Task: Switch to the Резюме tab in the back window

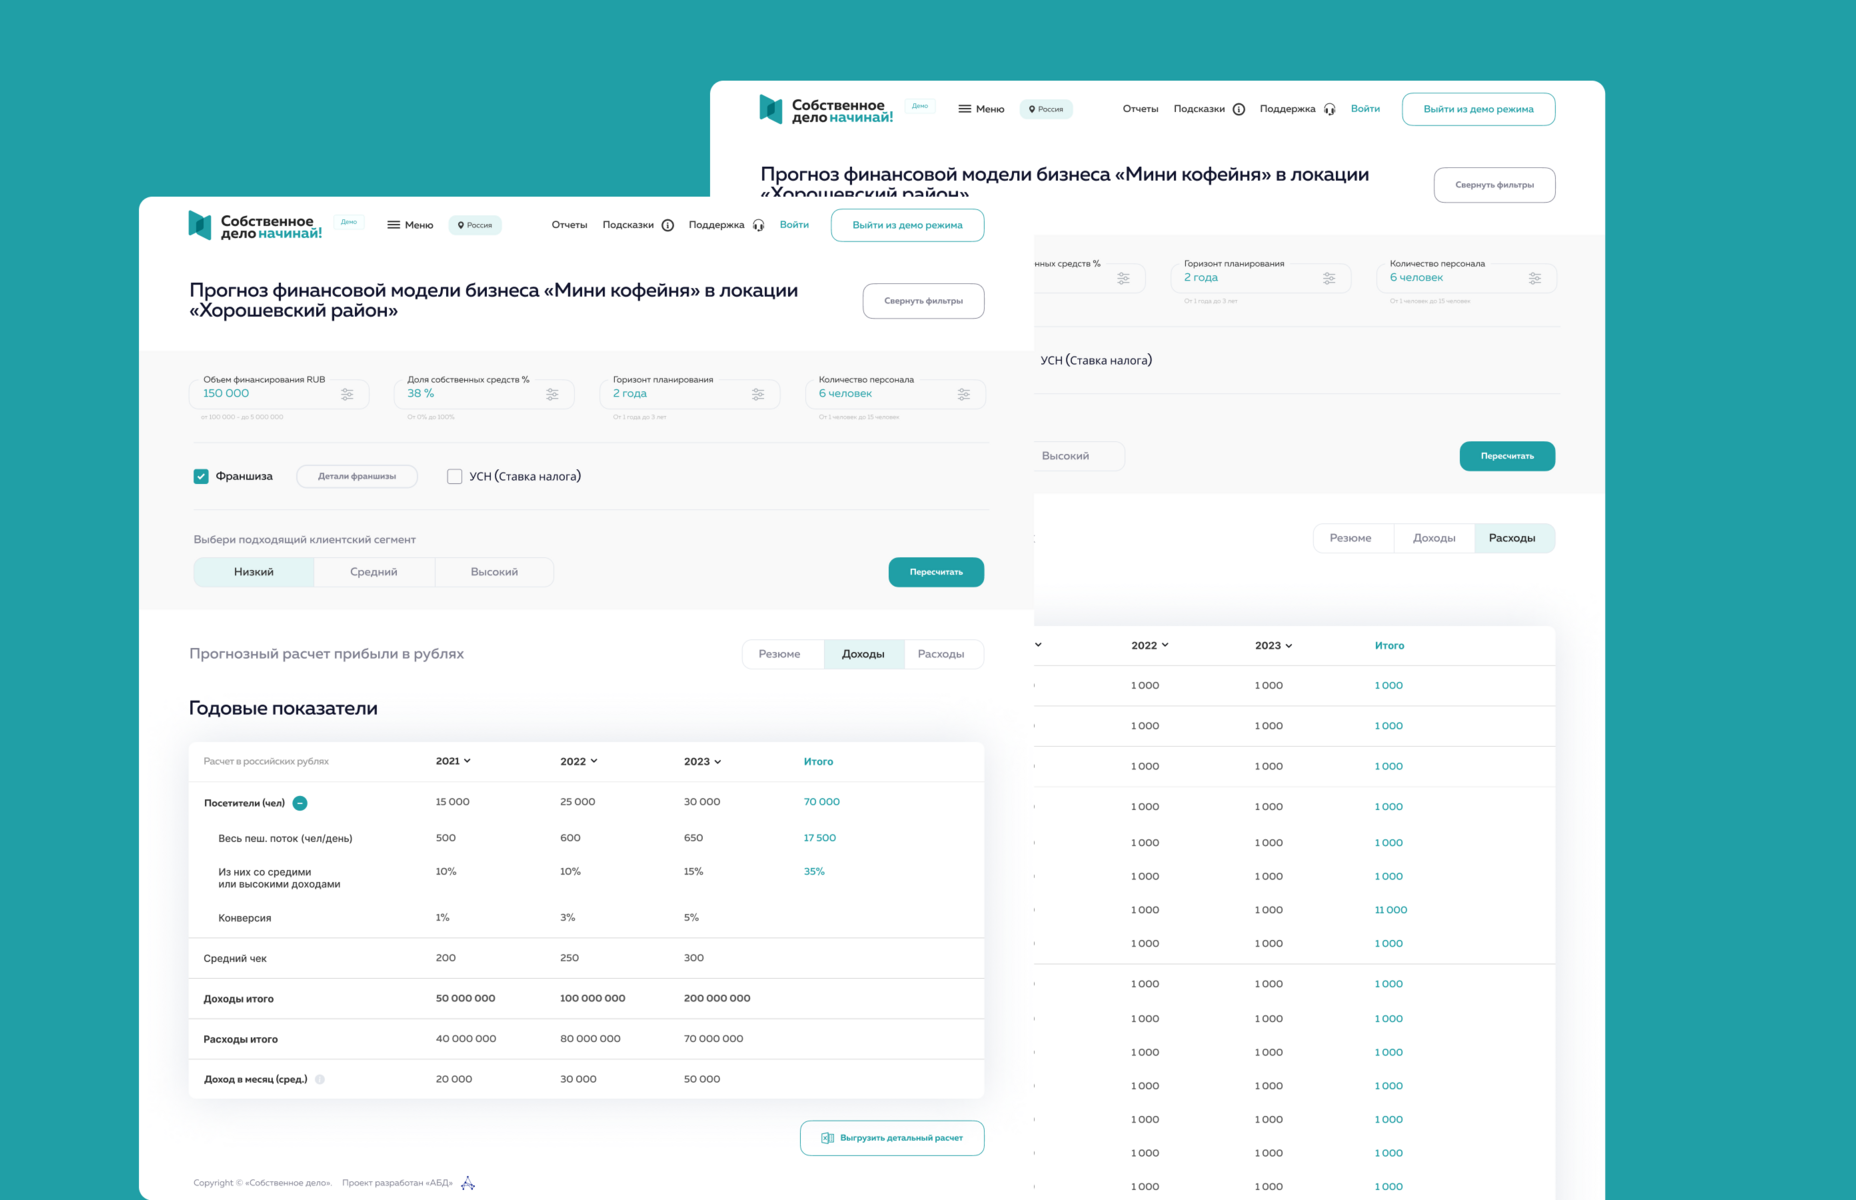Action: coord(1351,538)
